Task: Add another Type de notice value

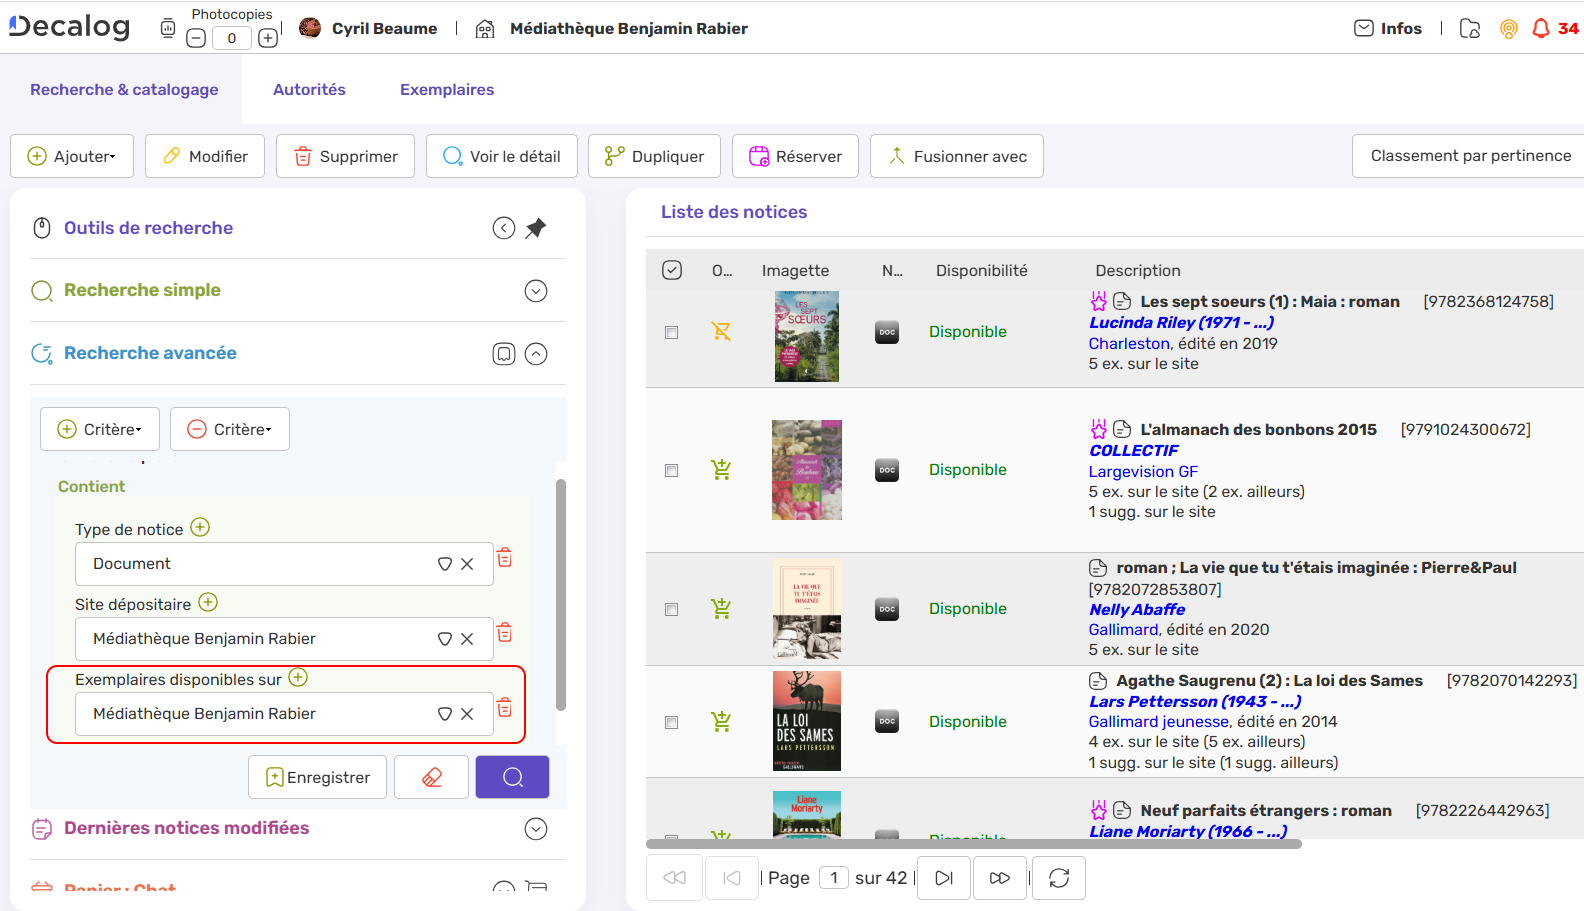Action: (x=200, y=527)
